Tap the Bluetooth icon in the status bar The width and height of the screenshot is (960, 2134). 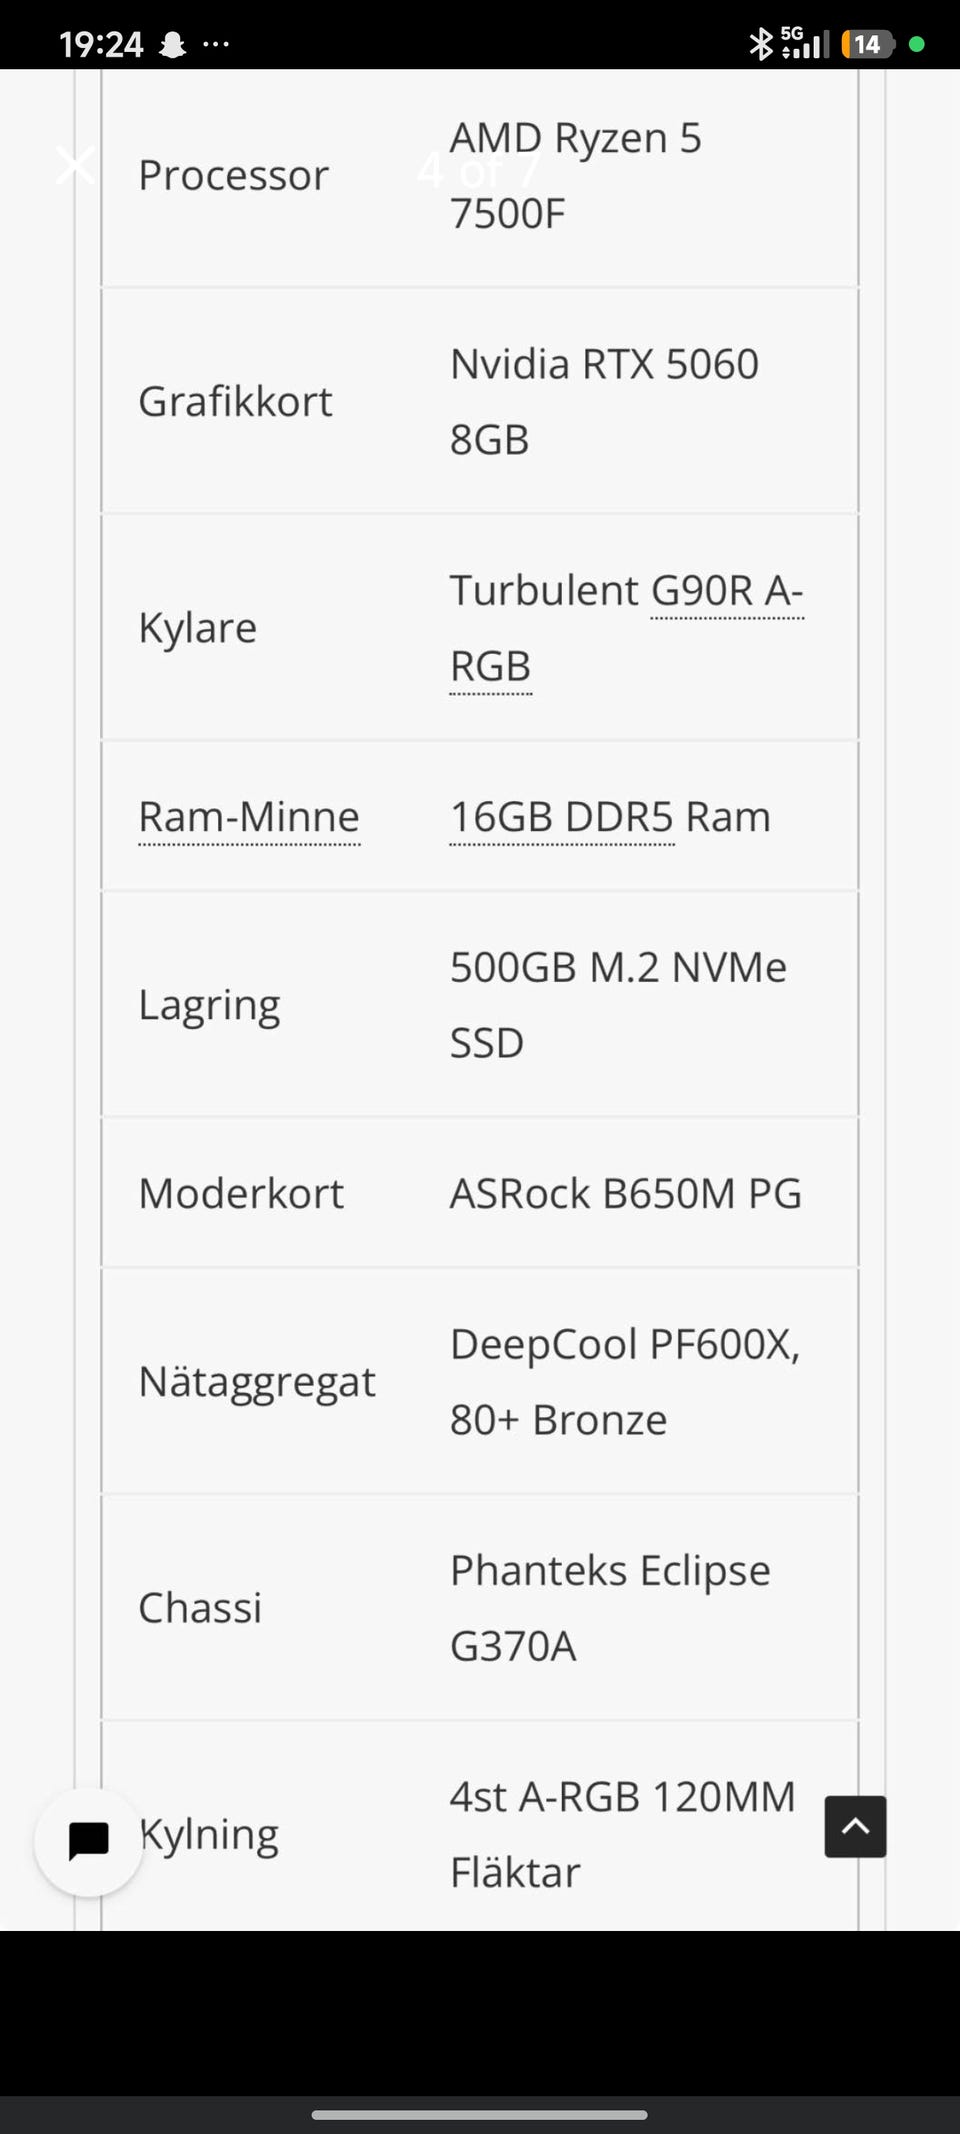761,44
